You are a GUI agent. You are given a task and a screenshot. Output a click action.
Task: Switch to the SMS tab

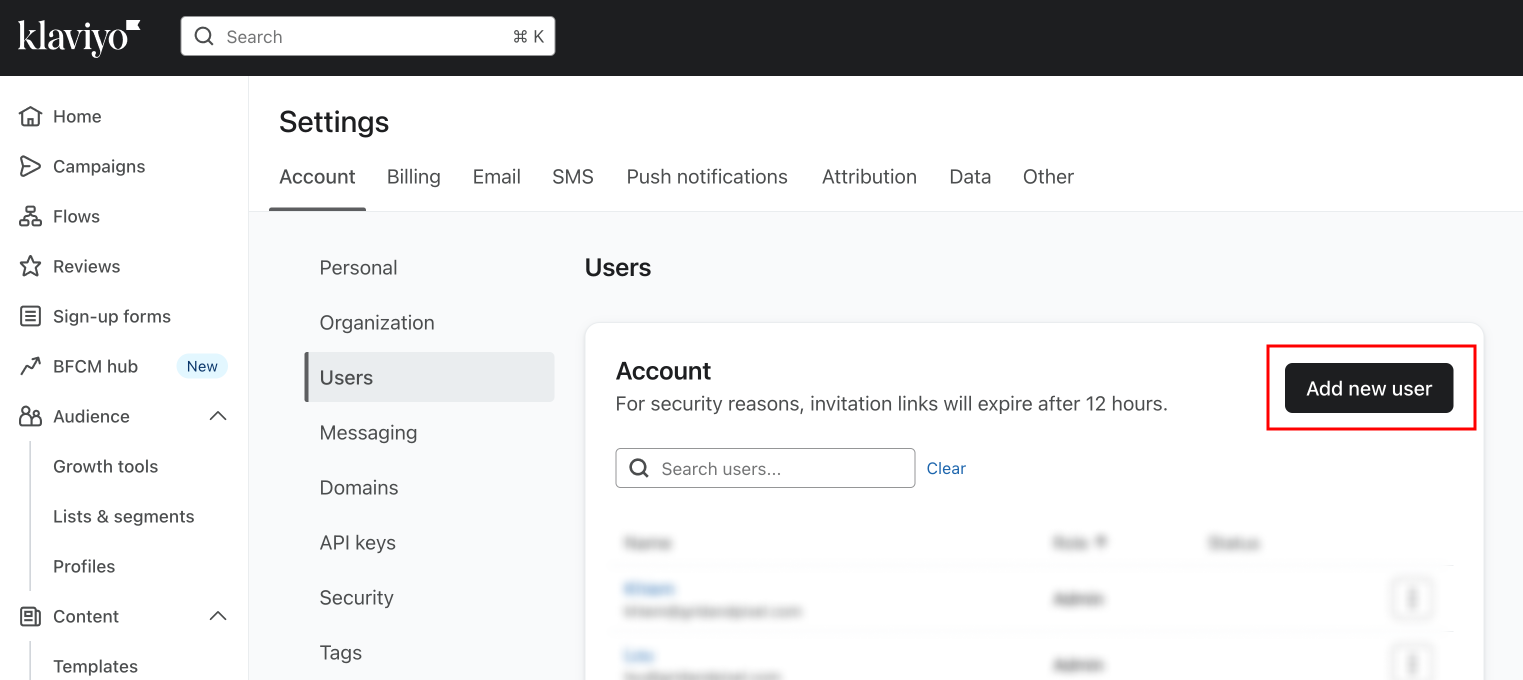(x=573, y=177)
